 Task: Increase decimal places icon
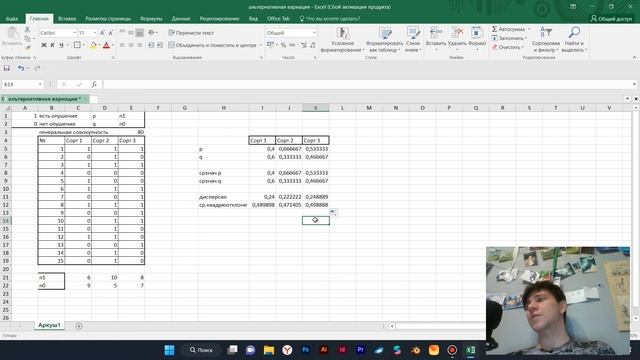(304, 45)
